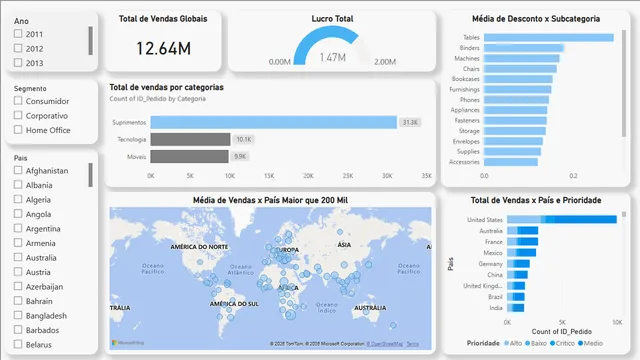Enable the Consumidor segment checkbox
The height and width of the screenshot is (360, 640).
pyautogui.click(x=18, y=100)
